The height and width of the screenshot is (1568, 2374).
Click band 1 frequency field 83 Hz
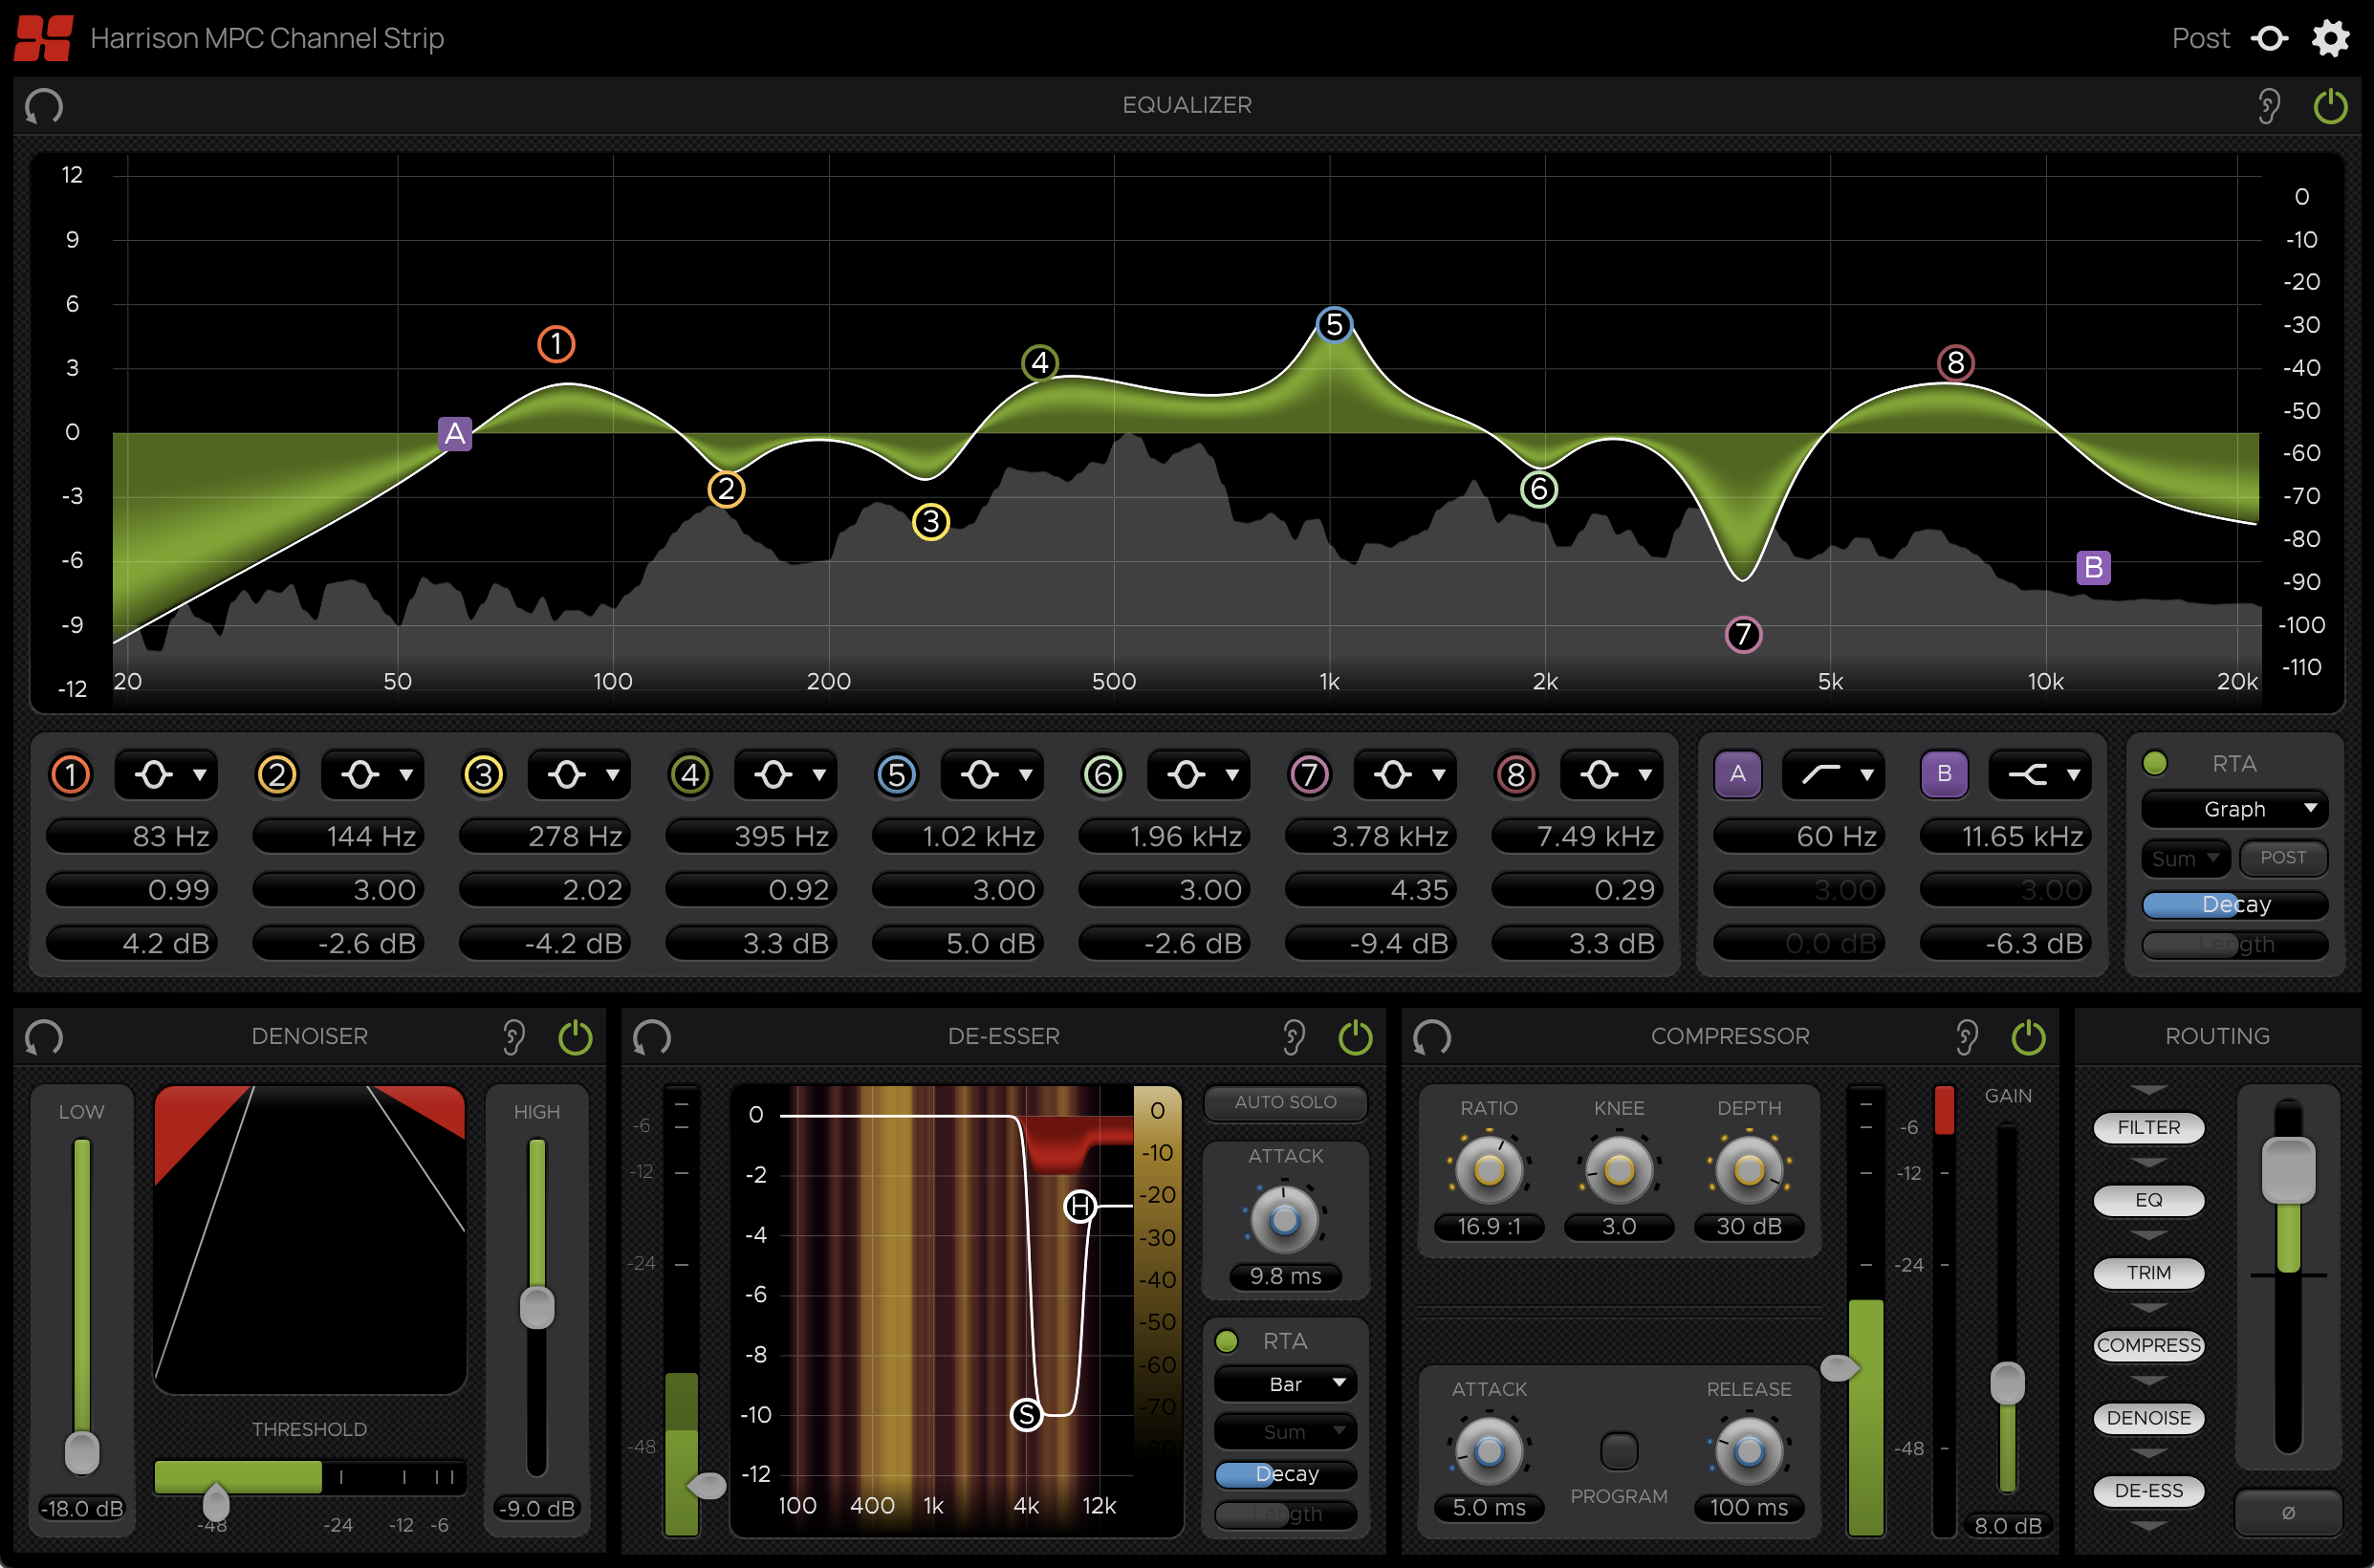coord(132,835)
